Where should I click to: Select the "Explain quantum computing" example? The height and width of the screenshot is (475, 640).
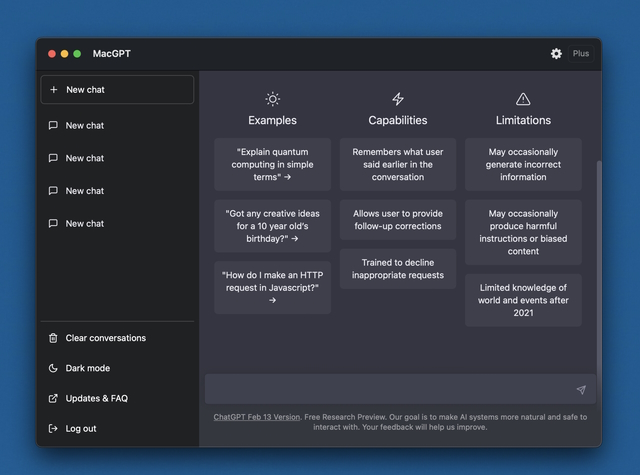272,164
